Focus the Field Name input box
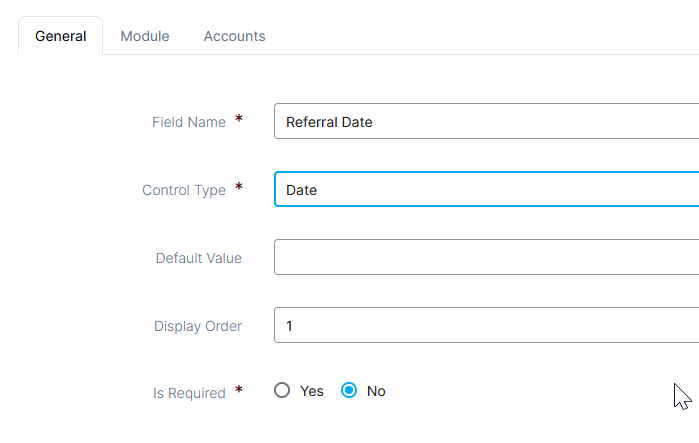Image resolution: width=699 pixels, height=443 pixels. click(x=486, y=122)
